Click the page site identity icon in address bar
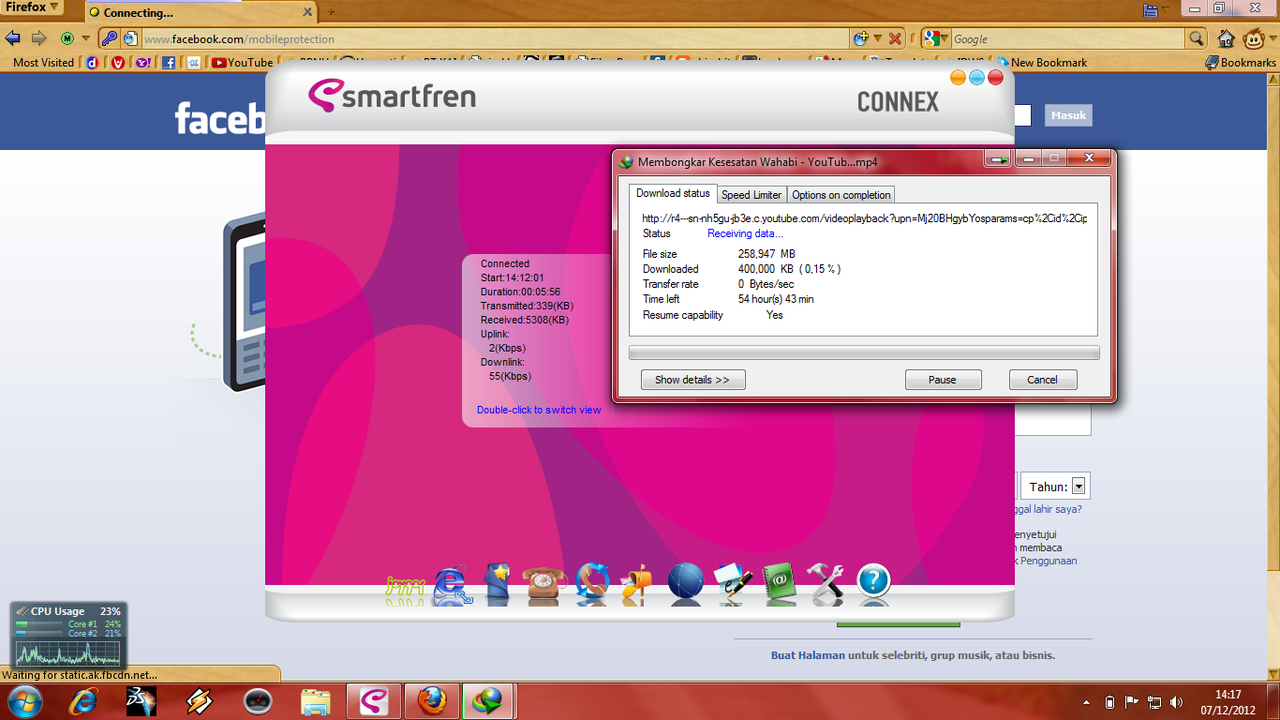The height and width of the screenshot is (720, 1280). [130, 39]
